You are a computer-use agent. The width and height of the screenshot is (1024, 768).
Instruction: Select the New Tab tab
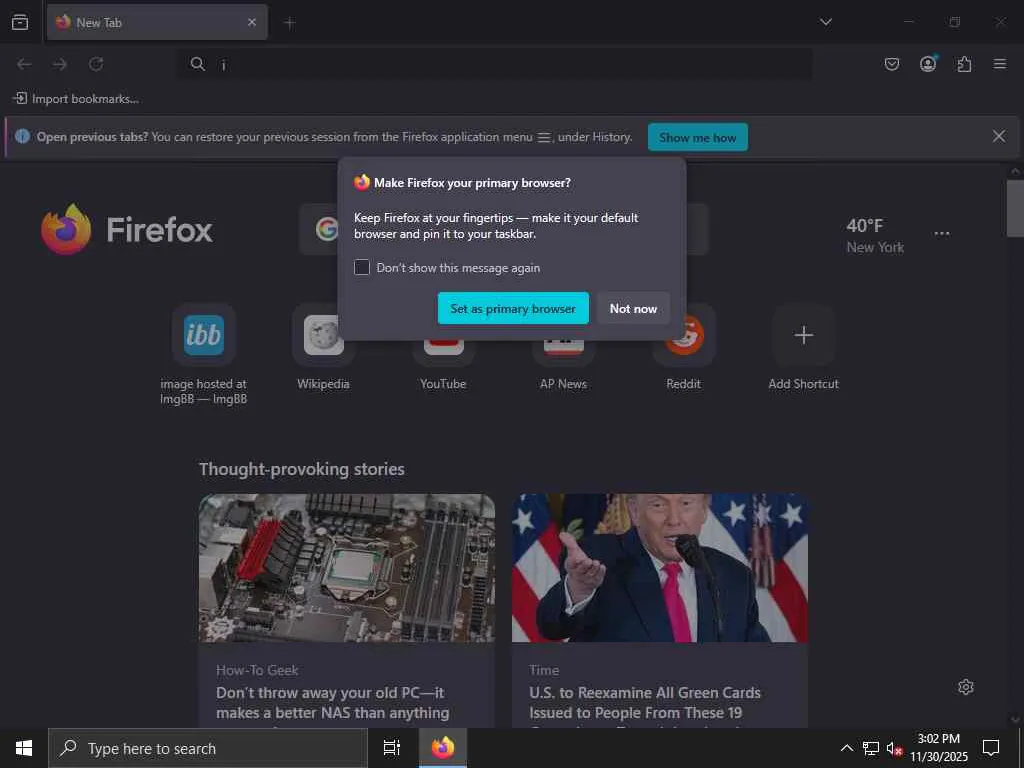[157, 22]
